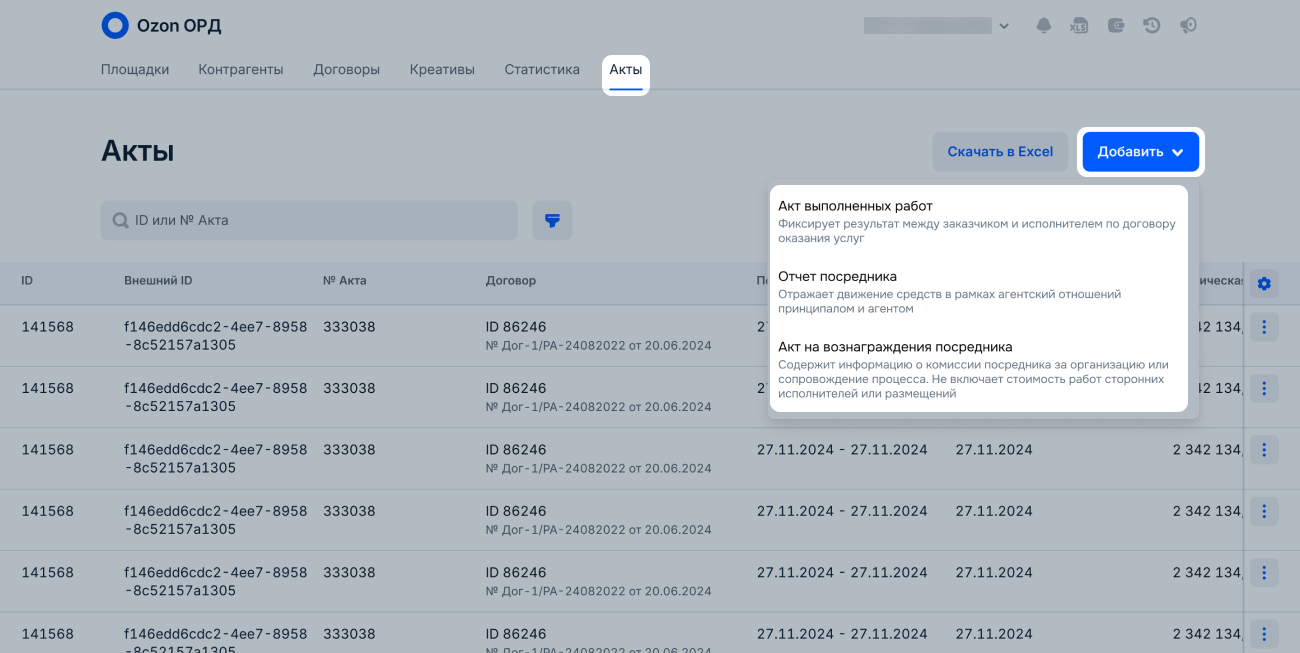The width and height of the screenshot is (1300, 653).
Task: Open the Статистика tab
Action: [x=542, y=70]
